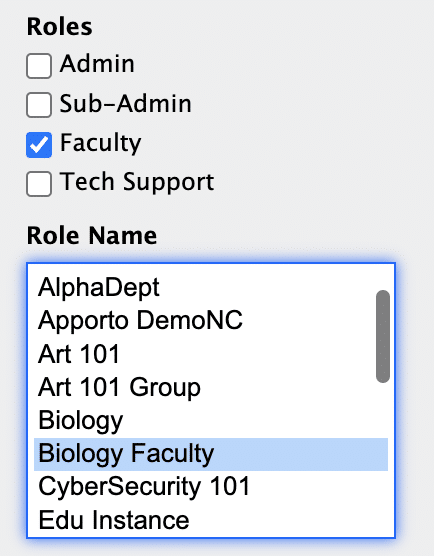Uncheck the Faculty role checkbox
Screen dimensions: 434x556
coord(39,145)
